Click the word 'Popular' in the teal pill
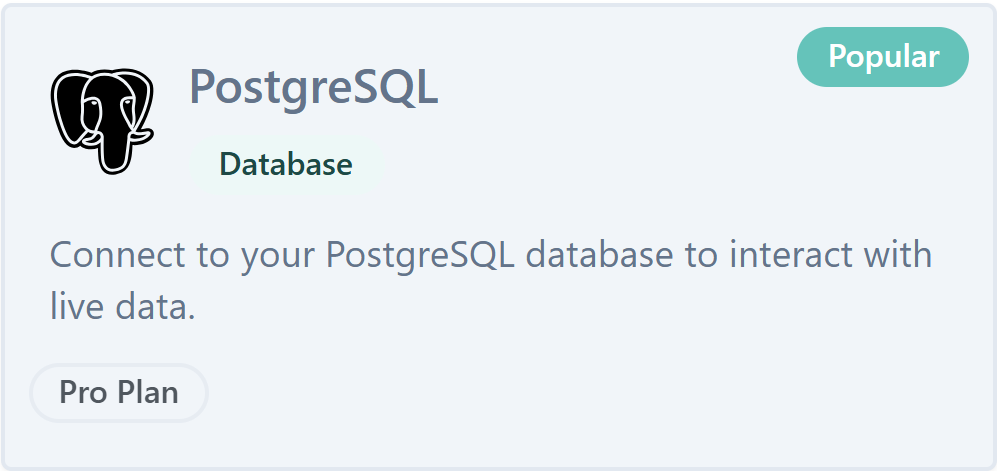Screen dimensions: 997x471 [883, 57]
